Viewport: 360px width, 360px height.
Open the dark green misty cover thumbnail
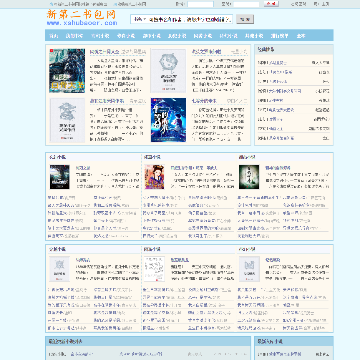(x=249, y=177)
